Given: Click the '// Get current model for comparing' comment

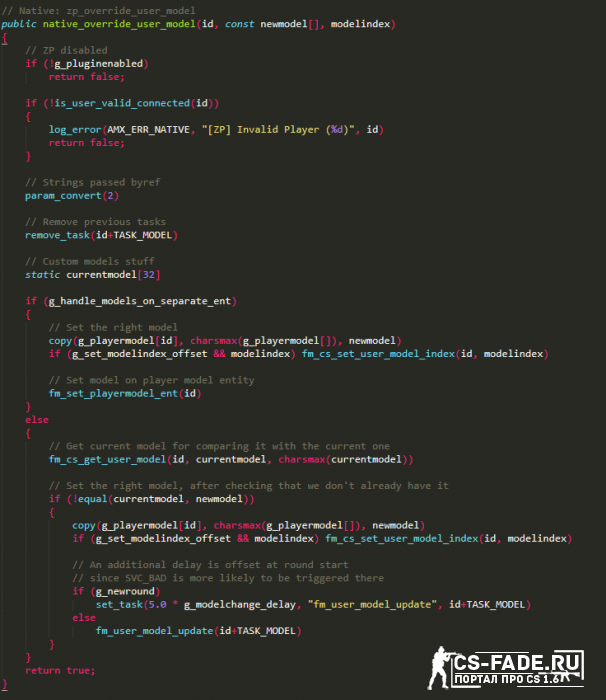Looking at the screenshot, I should tap(219, 446).
